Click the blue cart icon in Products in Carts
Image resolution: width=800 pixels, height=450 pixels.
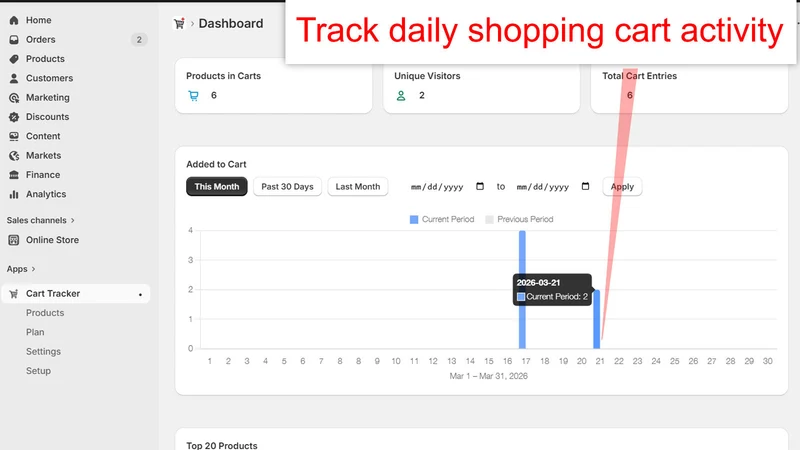point(193,95)
